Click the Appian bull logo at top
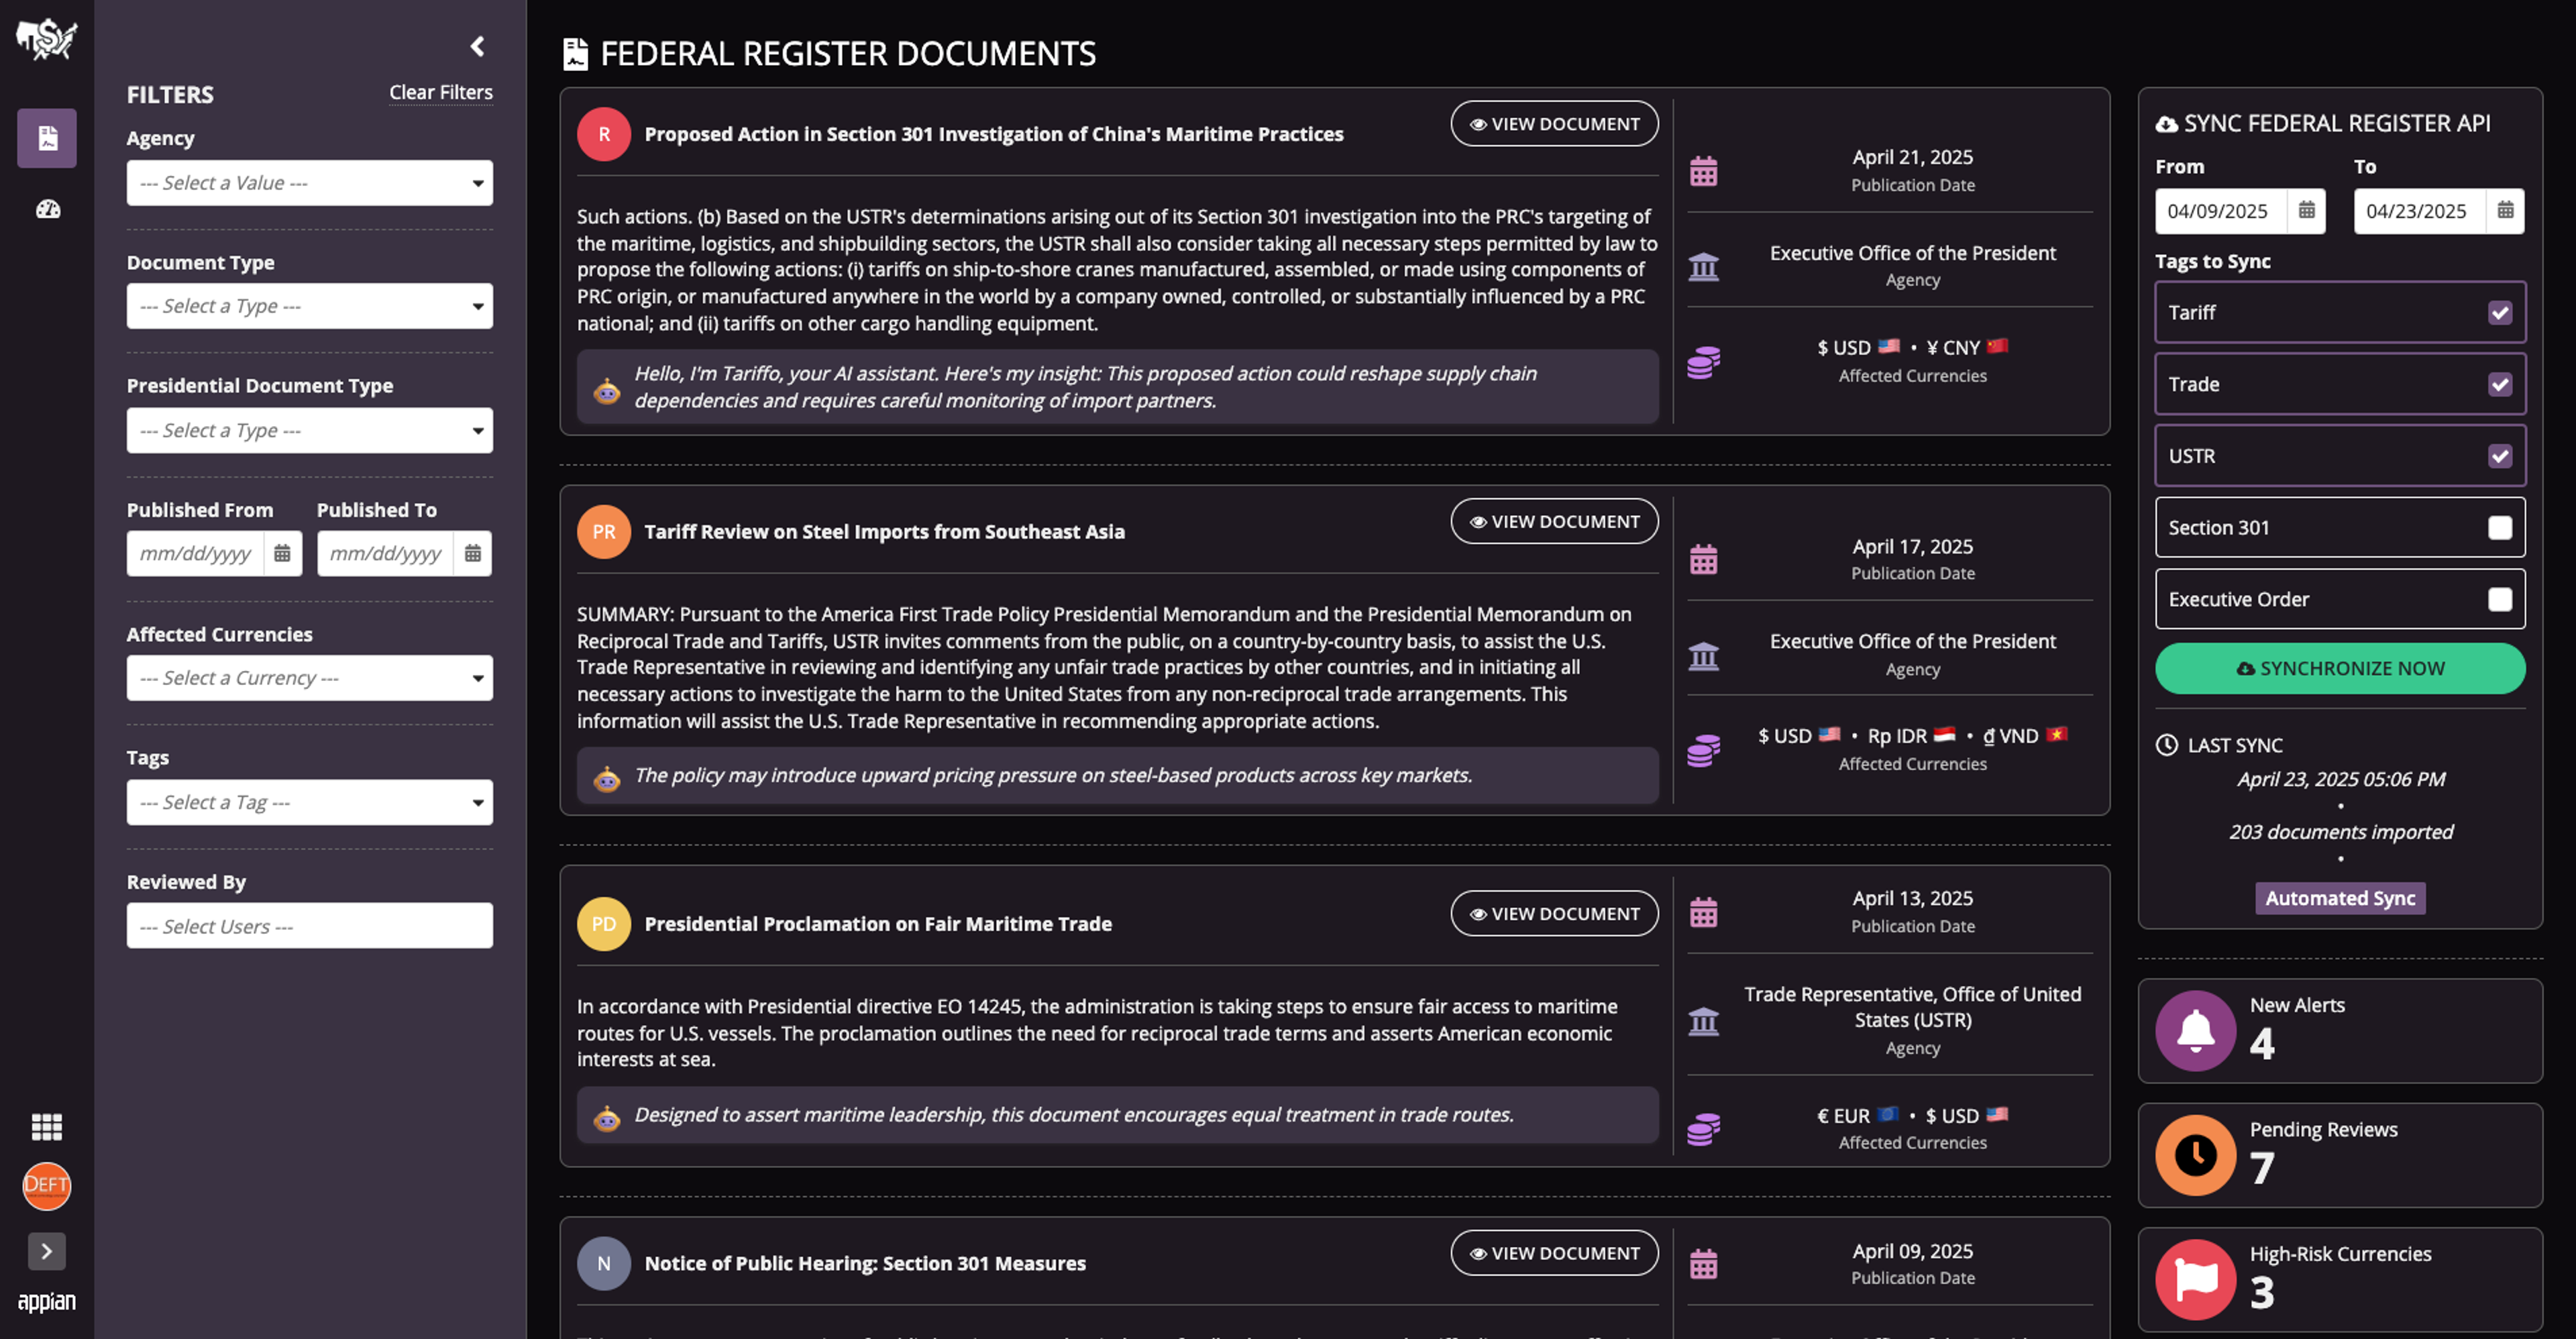The image size is (2576, 1339). click(x=46, y=39)
